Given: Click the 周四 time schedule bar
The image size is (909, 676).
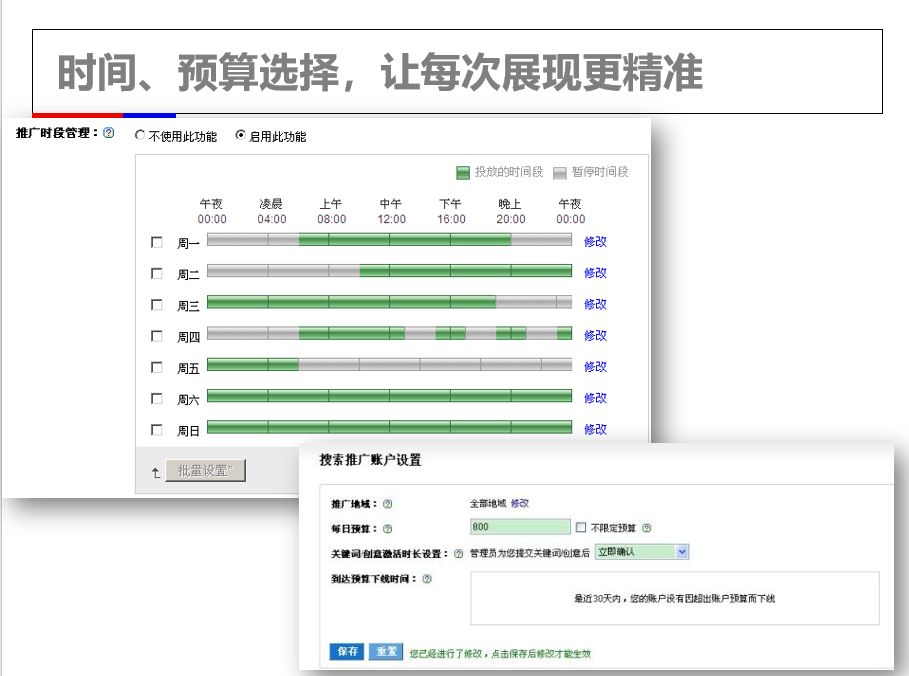Looking at the screenshot, I should point(390,333).
